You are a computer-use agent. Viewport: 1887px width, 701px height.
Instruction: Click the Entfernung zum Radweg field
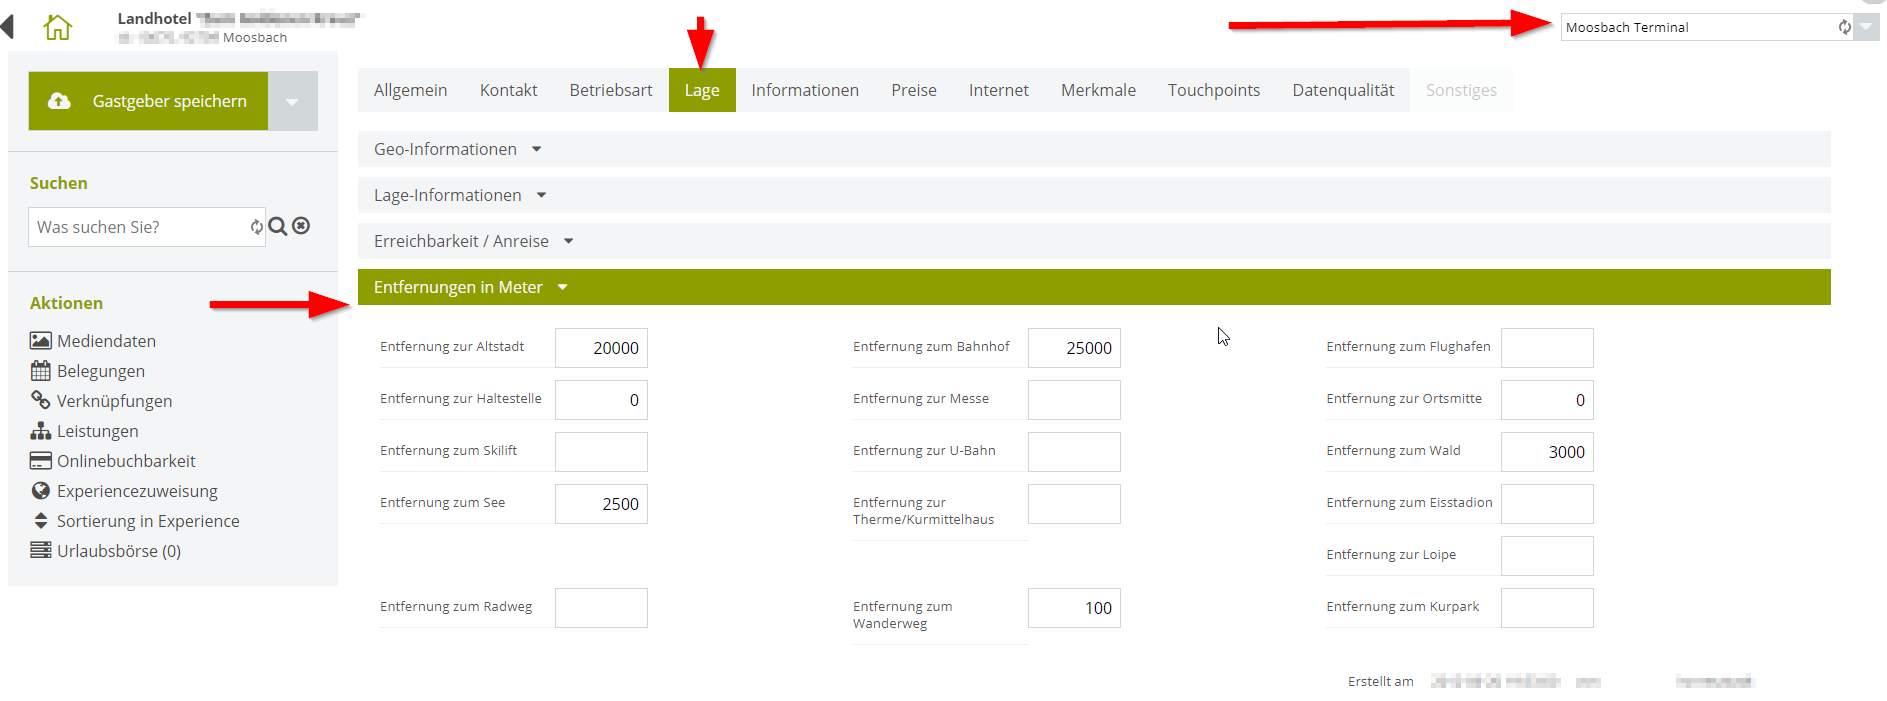[601, 608]
